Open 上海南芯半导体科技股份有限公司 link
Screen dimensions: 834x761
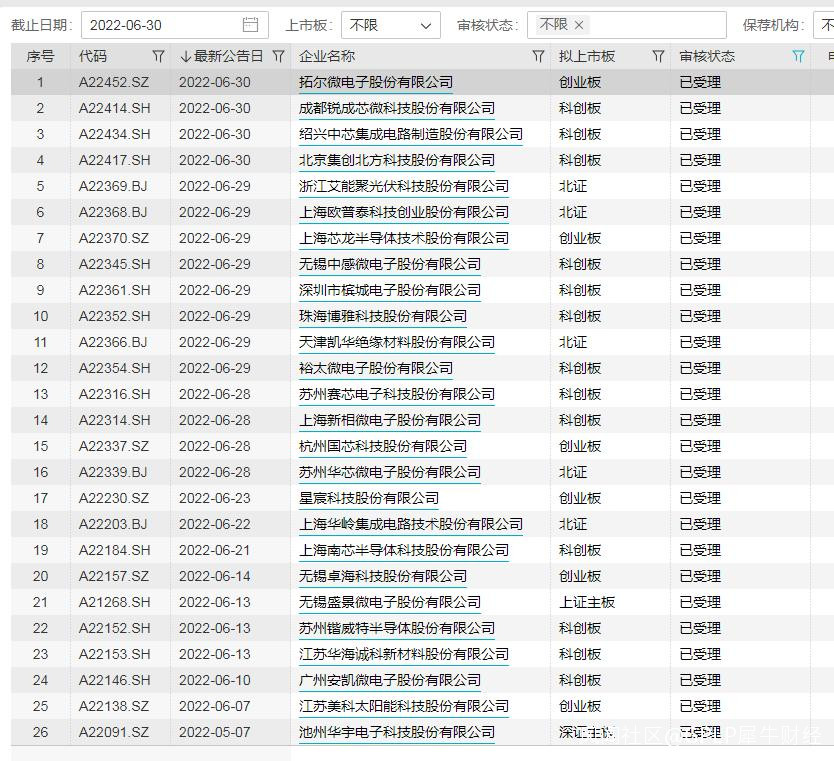404,550
